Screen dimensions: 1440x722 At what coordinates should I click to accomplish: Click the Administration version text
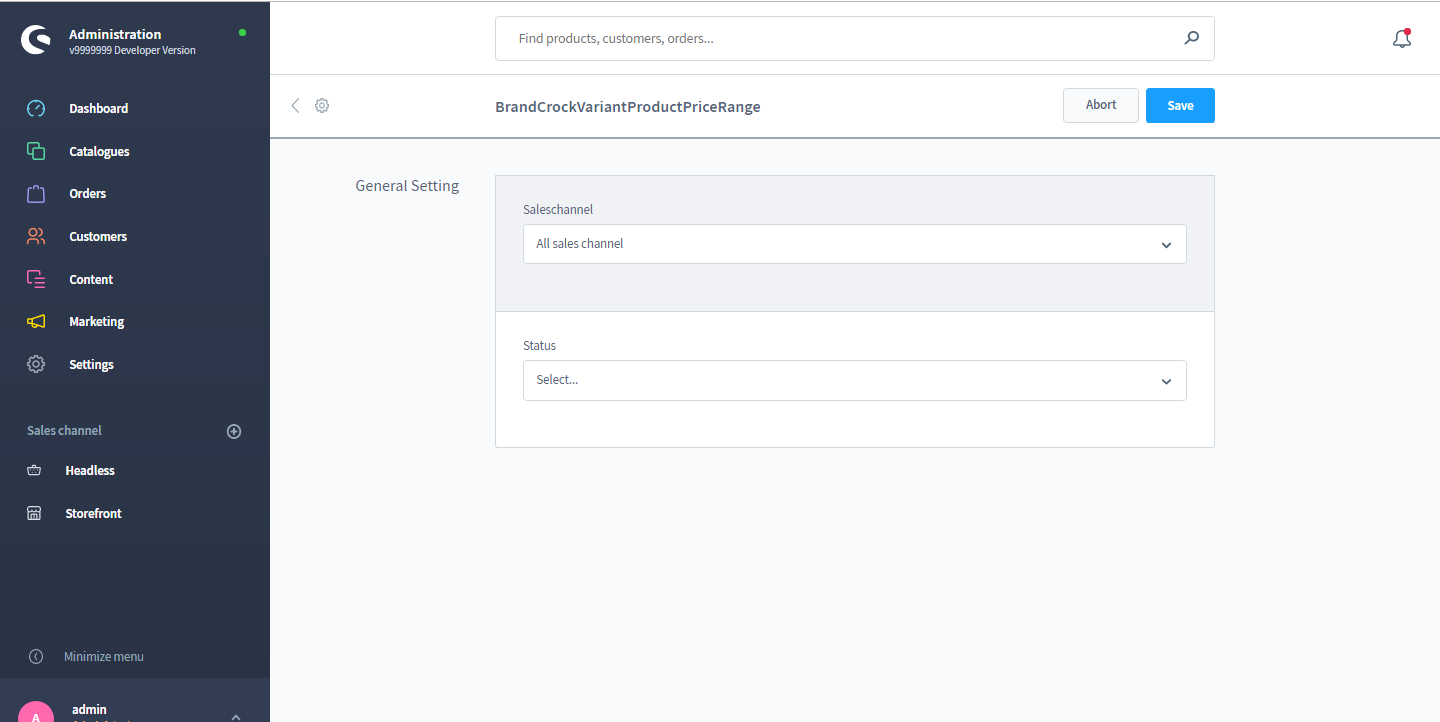132,50
